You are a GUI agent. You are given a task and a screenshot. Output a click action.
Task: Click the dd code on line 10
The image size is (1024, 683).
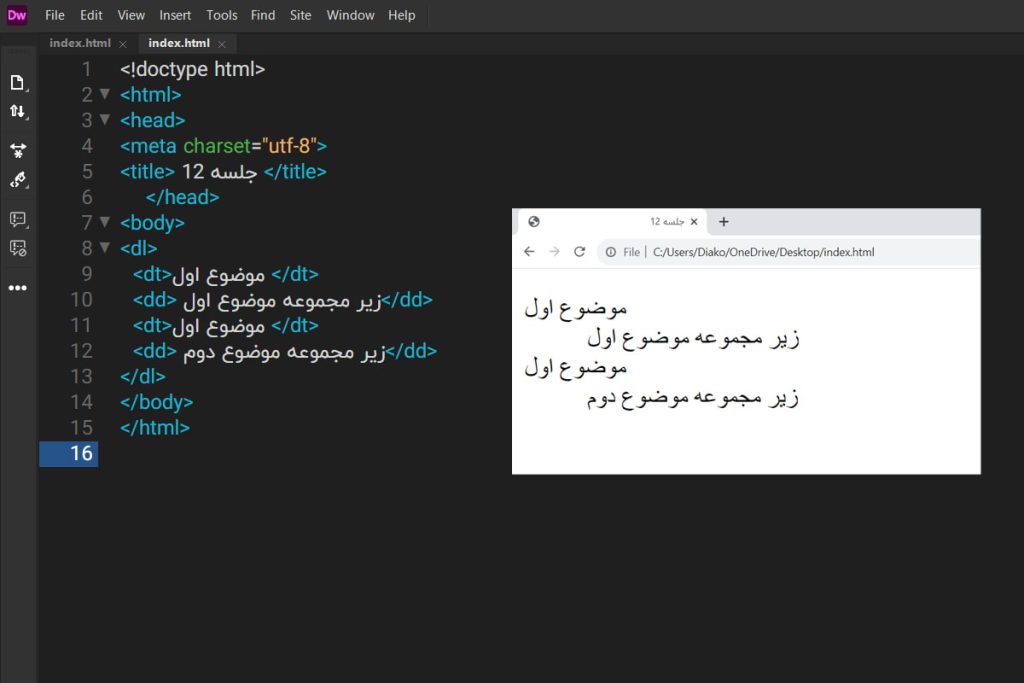coord(283,300)
